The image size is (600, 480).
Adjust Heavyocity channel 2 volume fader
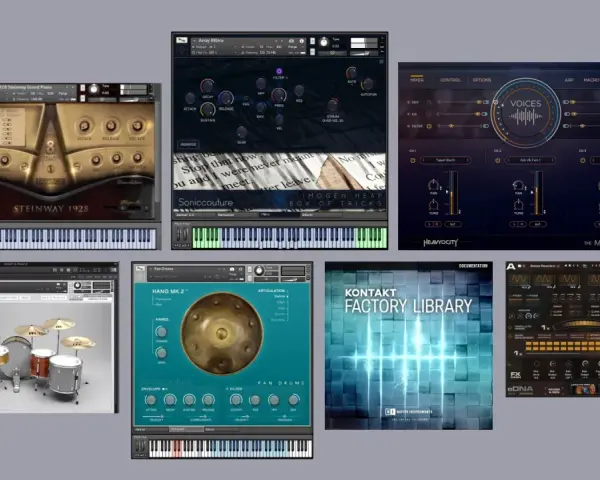(538, 194)
